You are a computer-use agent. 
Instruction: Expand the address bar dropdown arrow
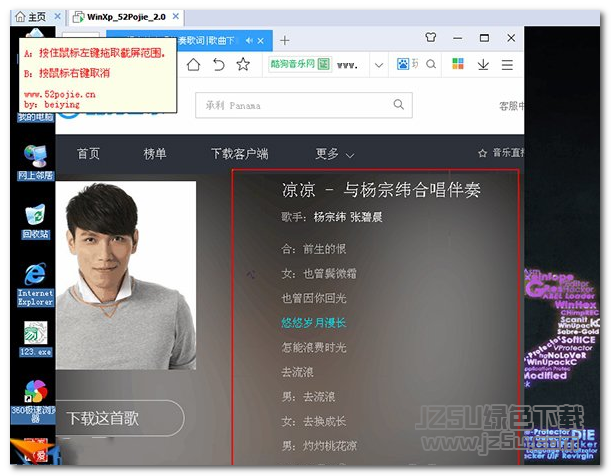coord(379,65)
